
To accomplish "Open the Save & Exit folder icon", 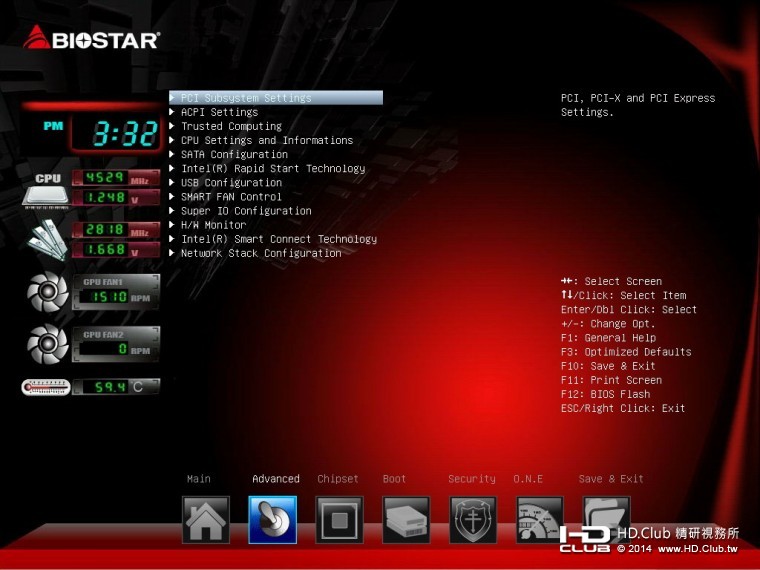I will pyautogui.click(x=606, y=520).
